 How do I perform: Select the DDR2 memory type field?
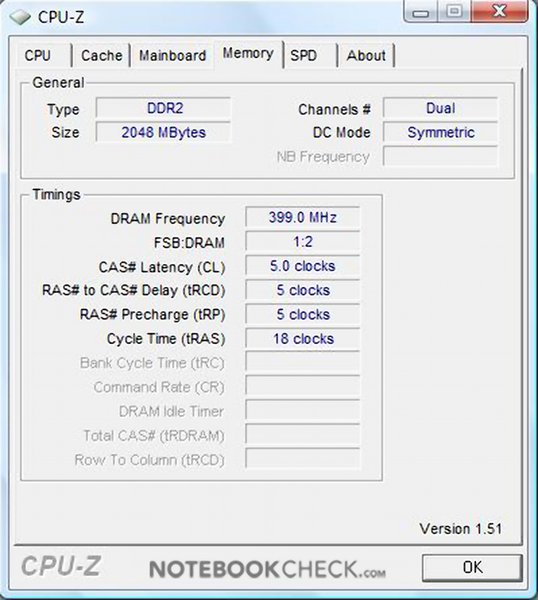click(x=163, y=108)
